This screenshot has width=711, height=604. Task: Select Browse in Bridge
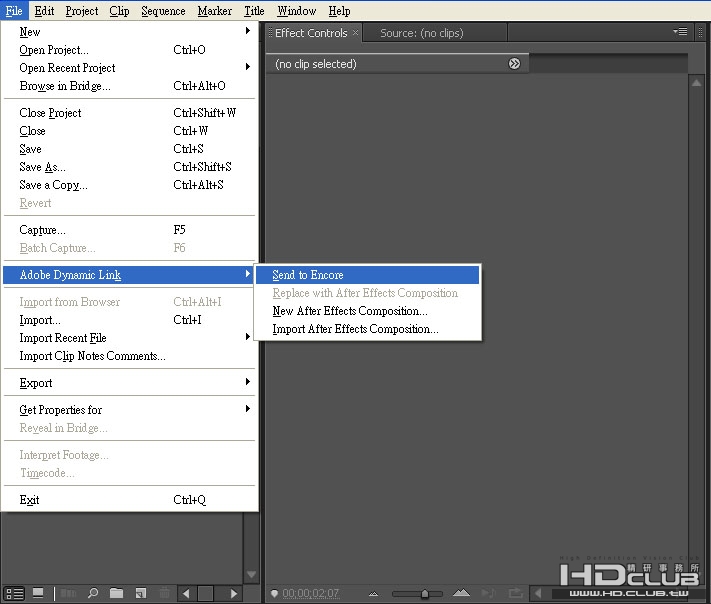[129, 86]
